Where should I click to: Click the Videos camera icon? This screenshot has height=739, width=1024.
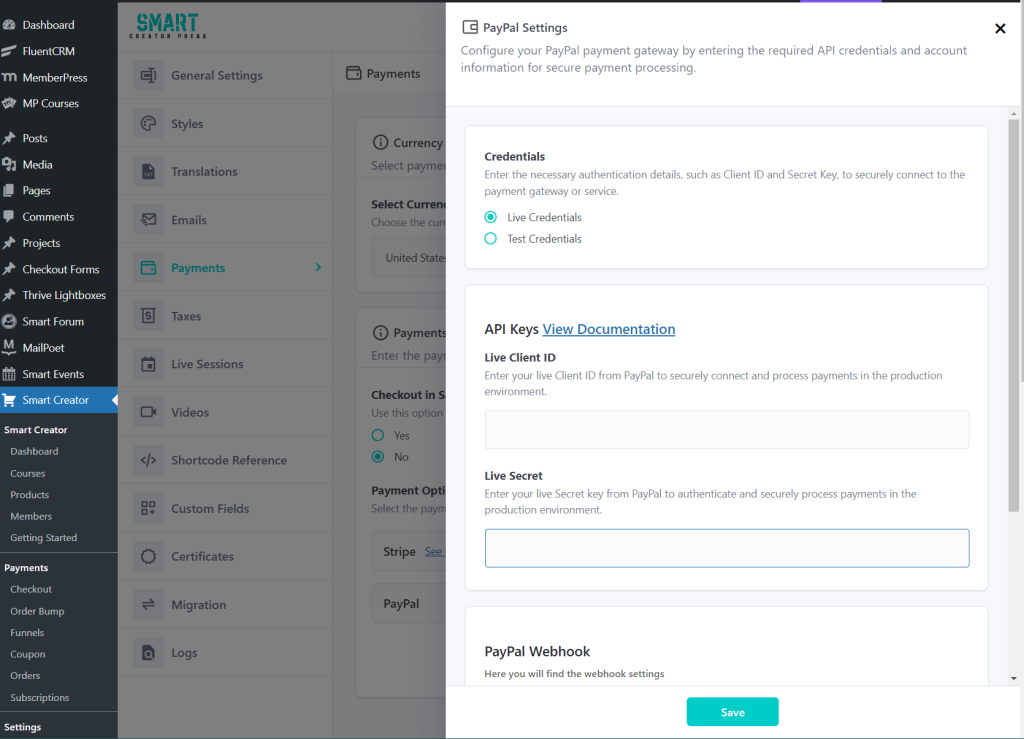149,412
